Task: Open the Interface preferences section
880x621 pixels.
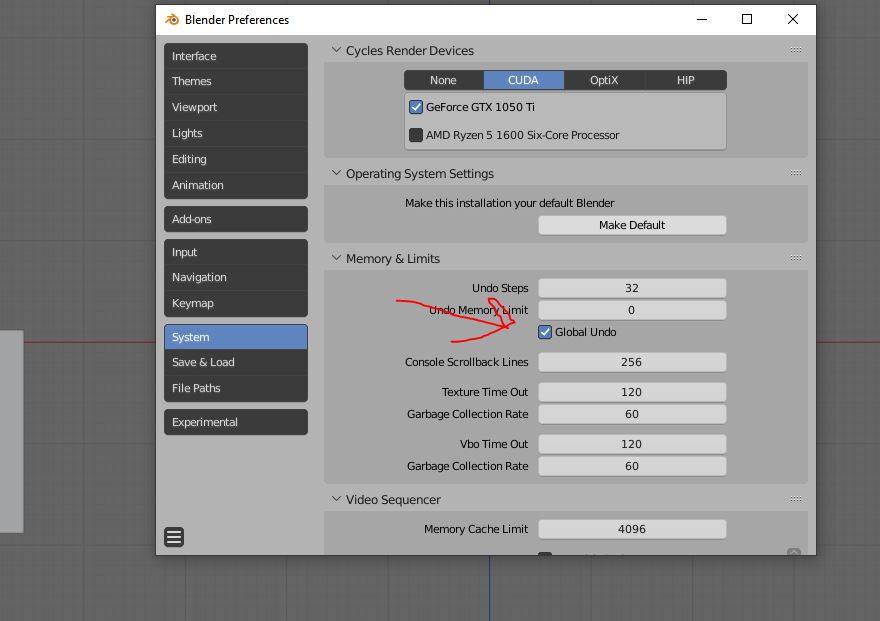Action: click(236, 56)
